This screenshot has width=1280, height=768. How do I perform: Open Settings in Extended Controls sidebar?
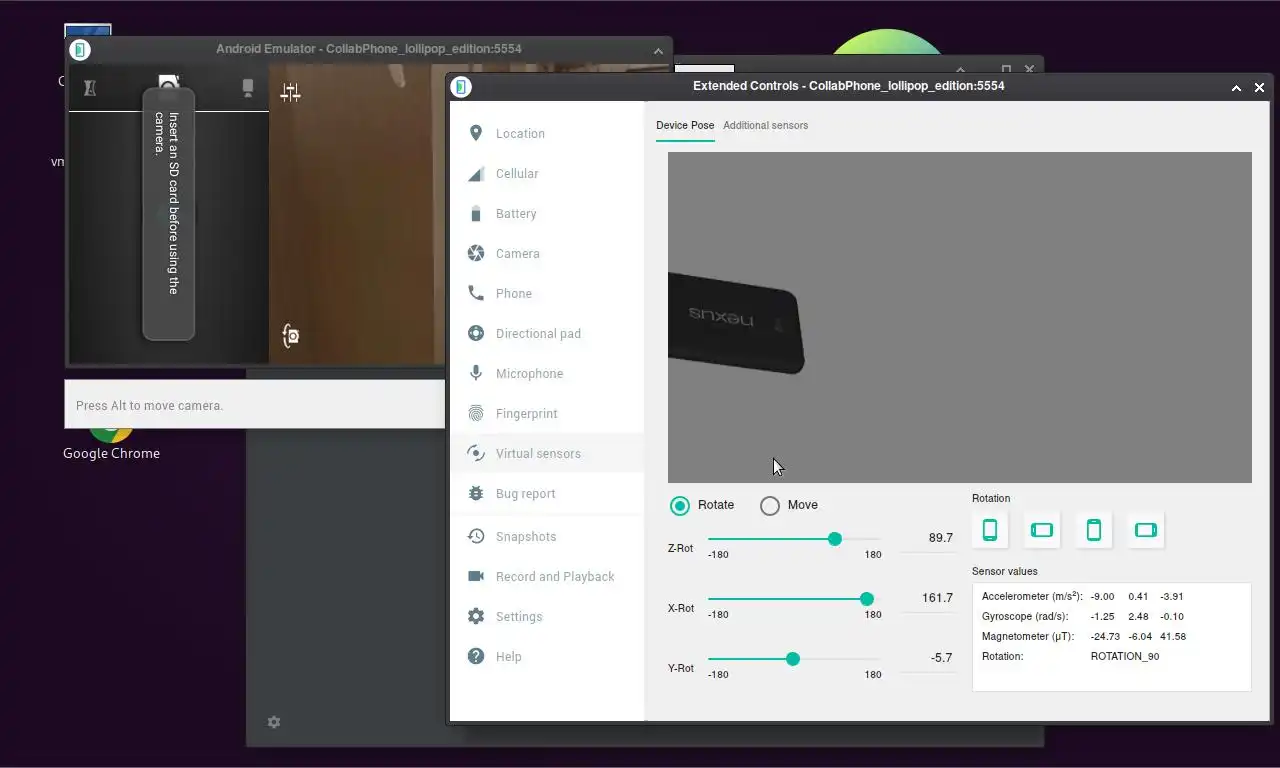(x=546, y=616)
